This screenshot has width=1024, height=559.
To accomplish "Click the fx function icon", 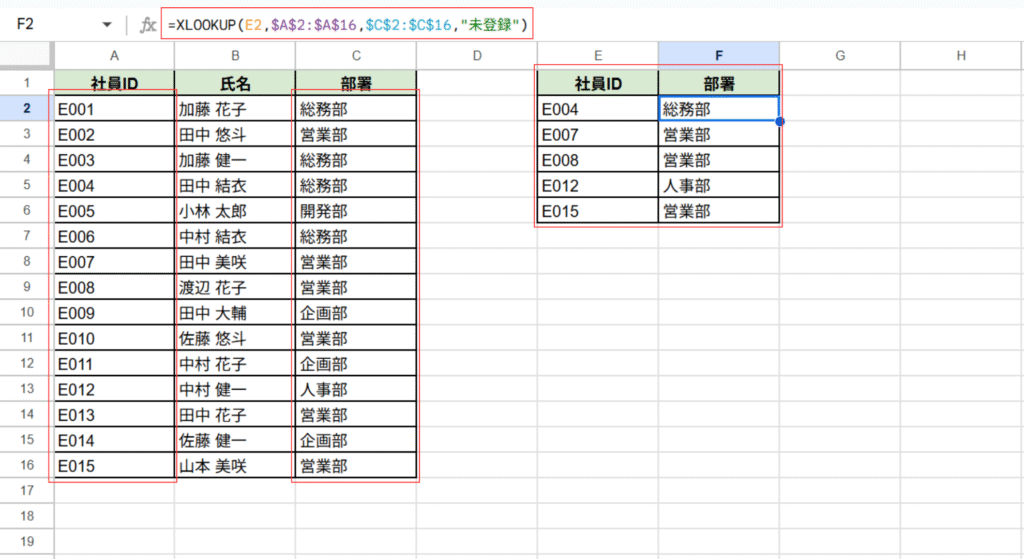I will 148,25.
